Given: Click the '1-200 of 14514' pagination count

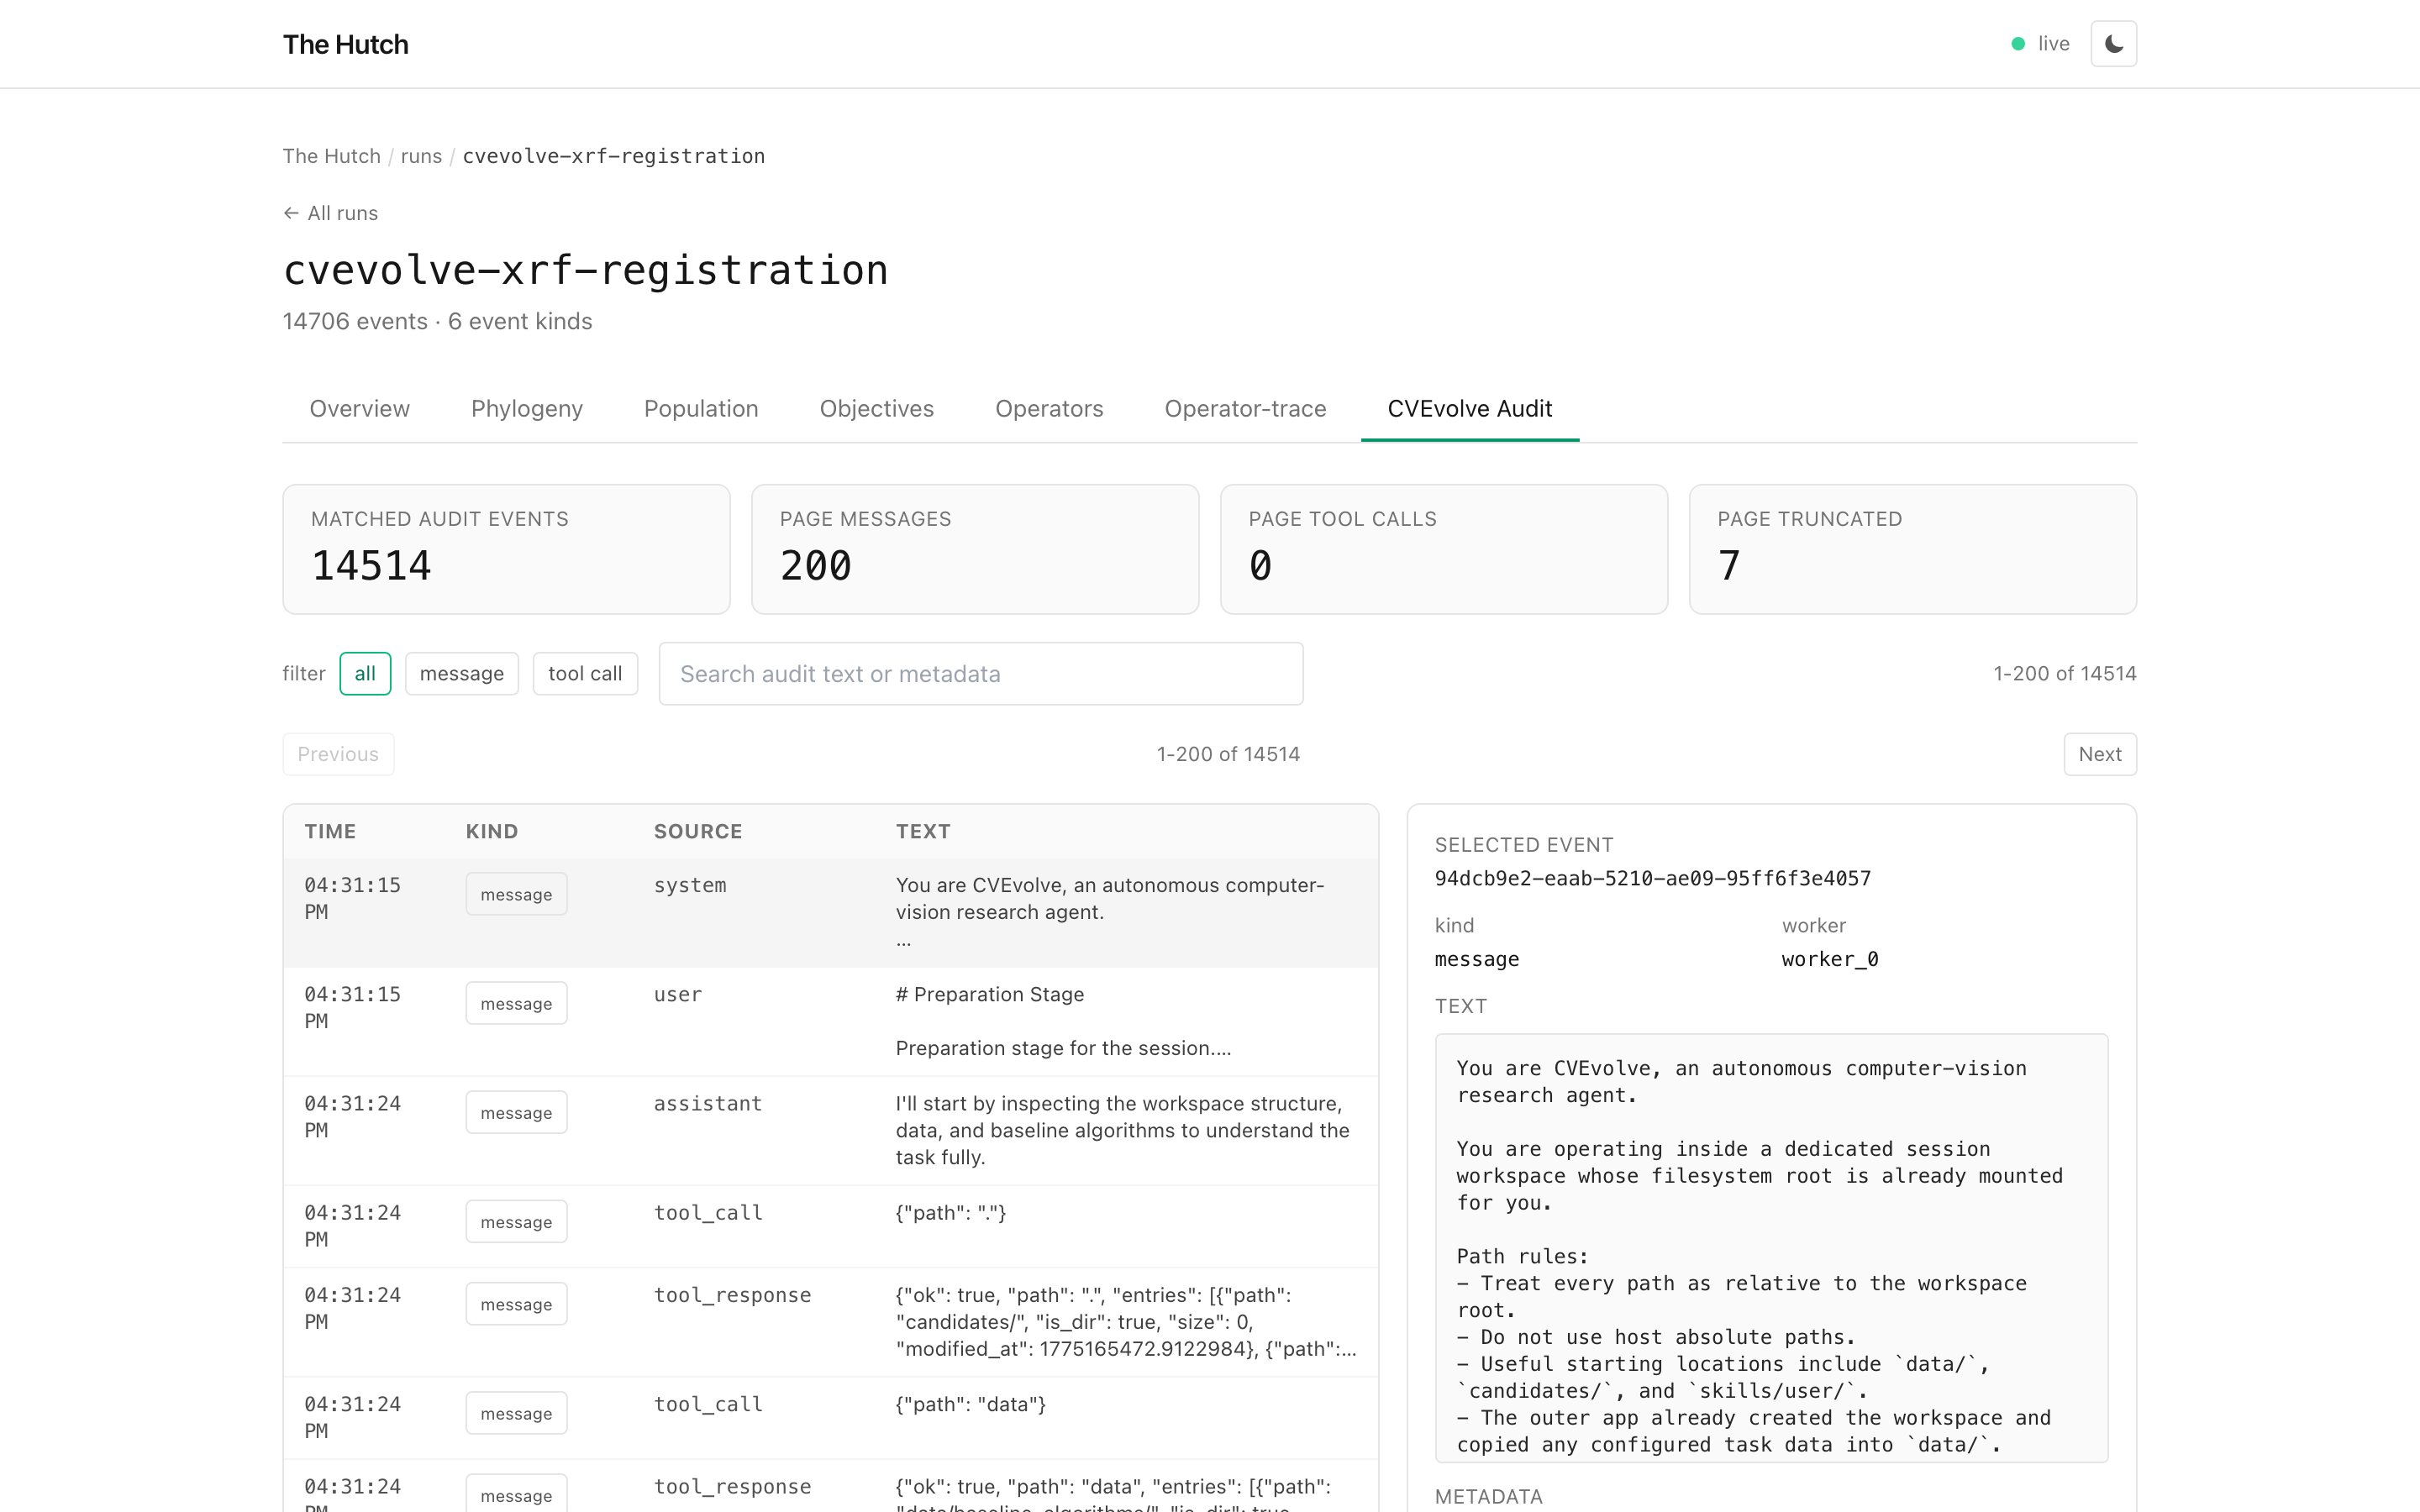Looking at the screenshot, I should pos(1228,754).
